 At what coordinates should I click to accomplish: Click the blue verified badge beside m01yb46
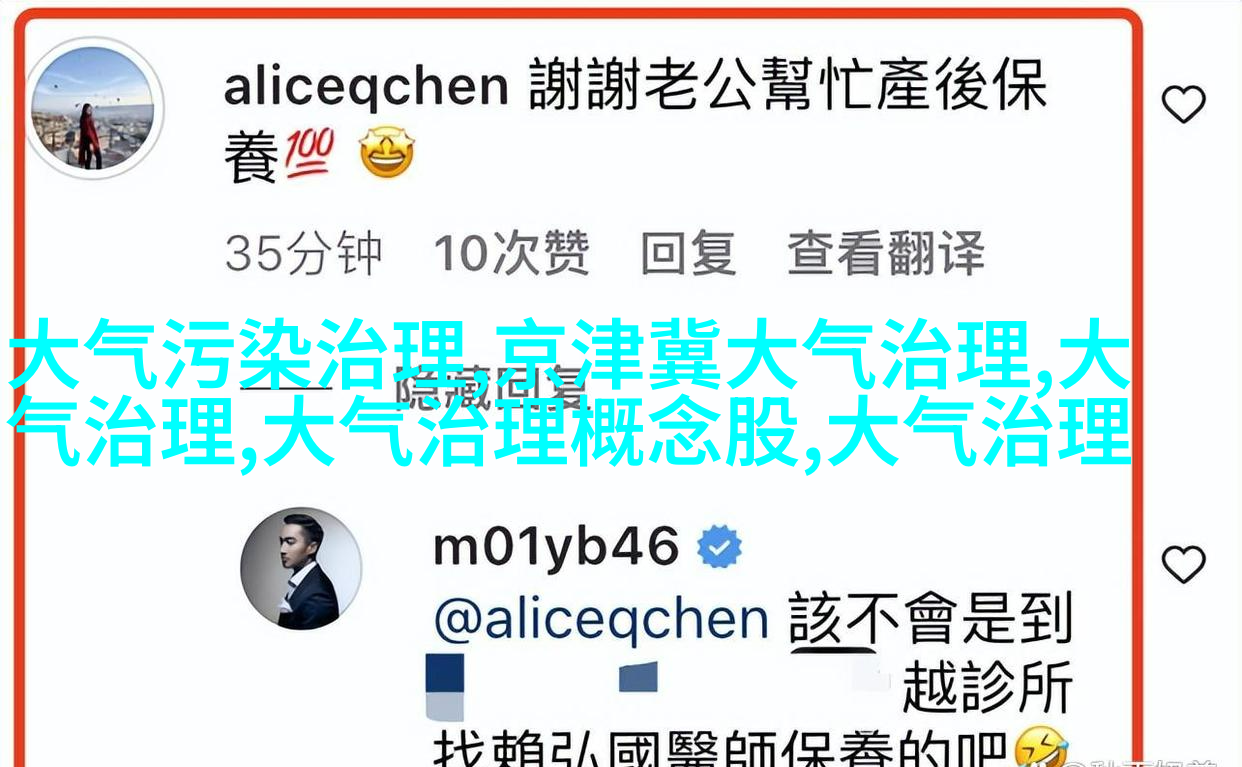coord(719,547)
